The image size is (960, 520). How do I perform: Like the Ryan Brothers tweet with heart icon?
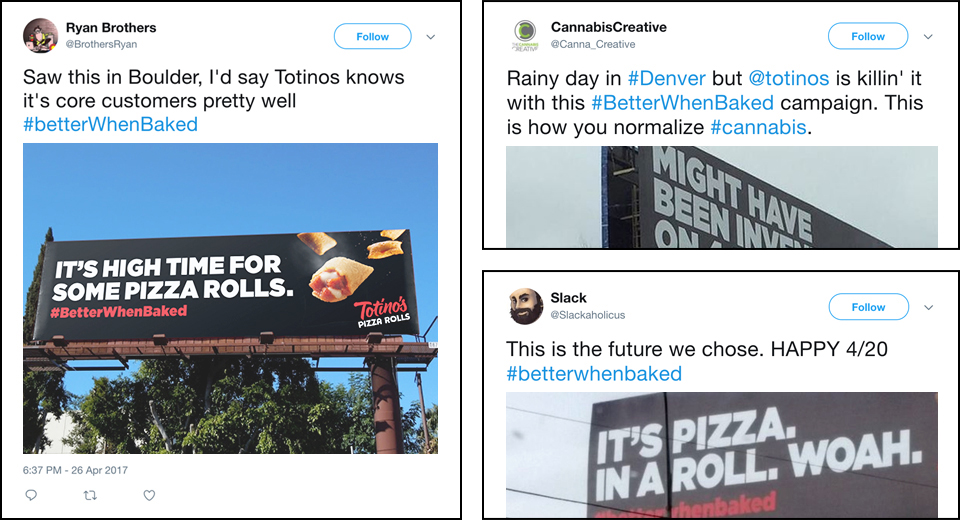[x=149, y=495]
